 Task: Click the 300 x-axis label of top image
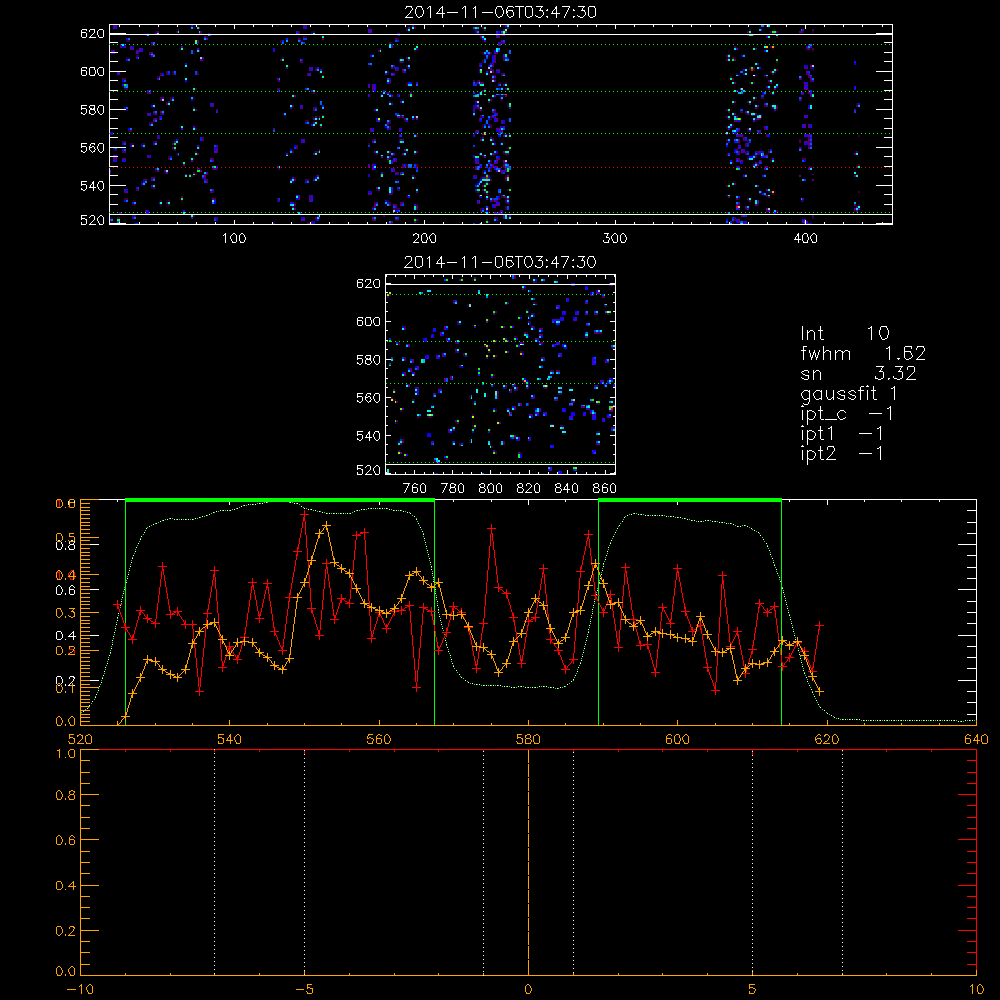[x=615, y=239]
